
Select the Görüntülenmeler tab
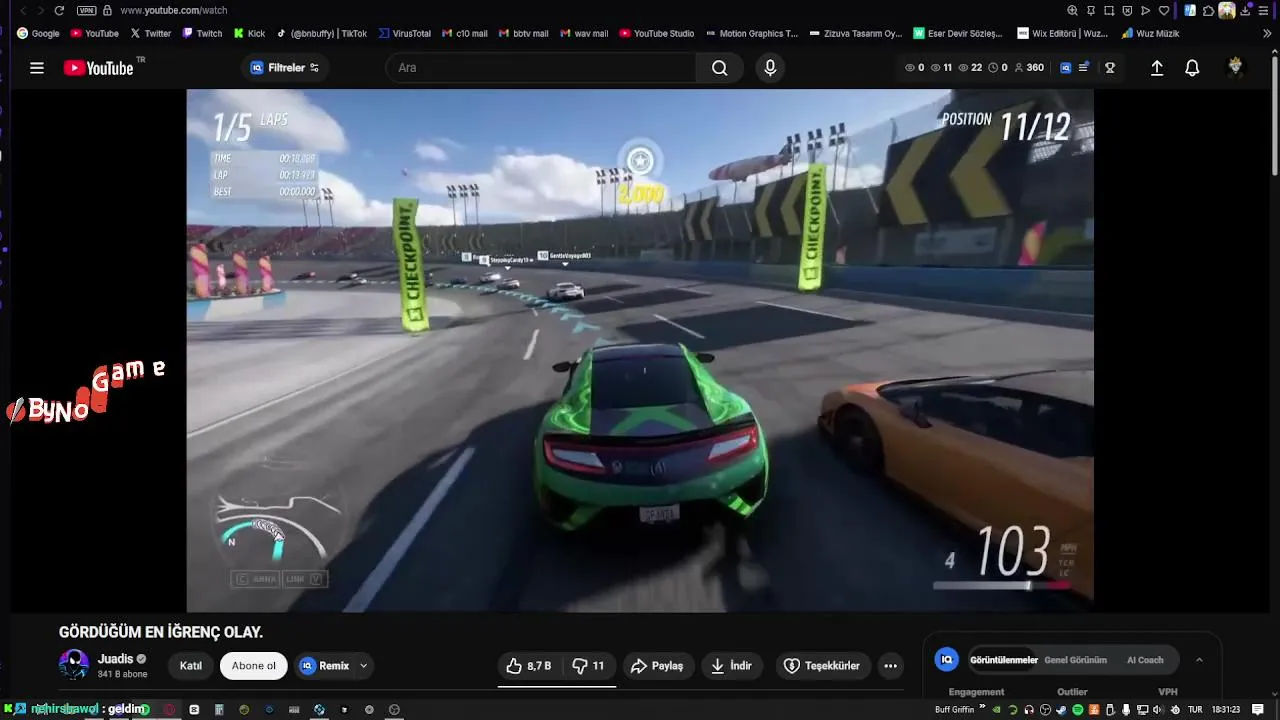pos(1003,660)
